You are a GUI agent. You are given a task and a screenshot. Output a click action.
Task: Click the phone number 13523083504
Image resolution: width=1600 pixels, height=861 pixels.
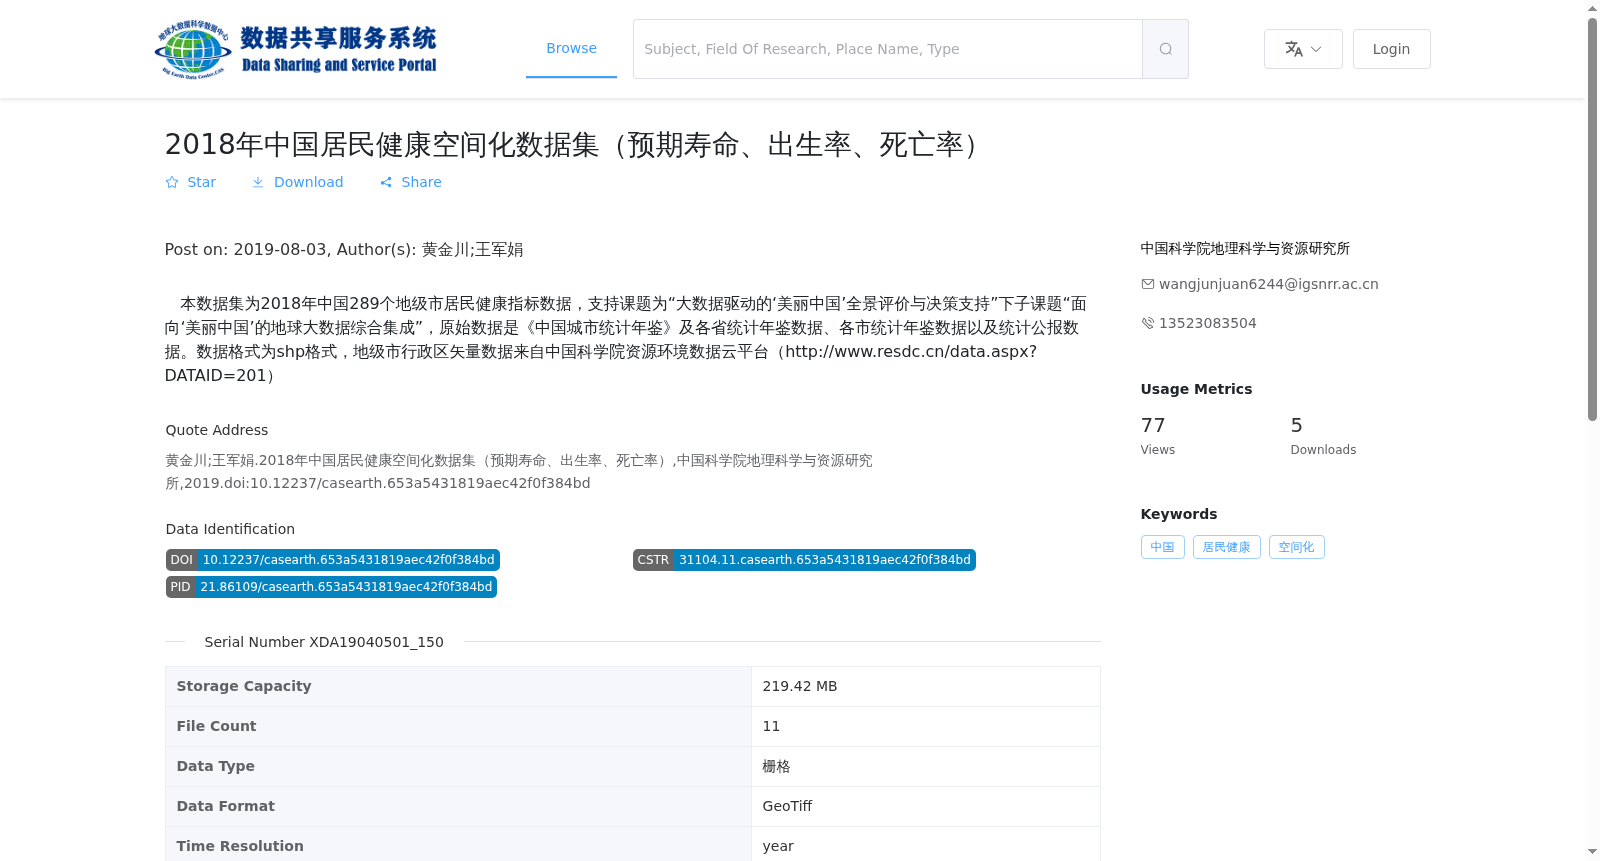1207,323
